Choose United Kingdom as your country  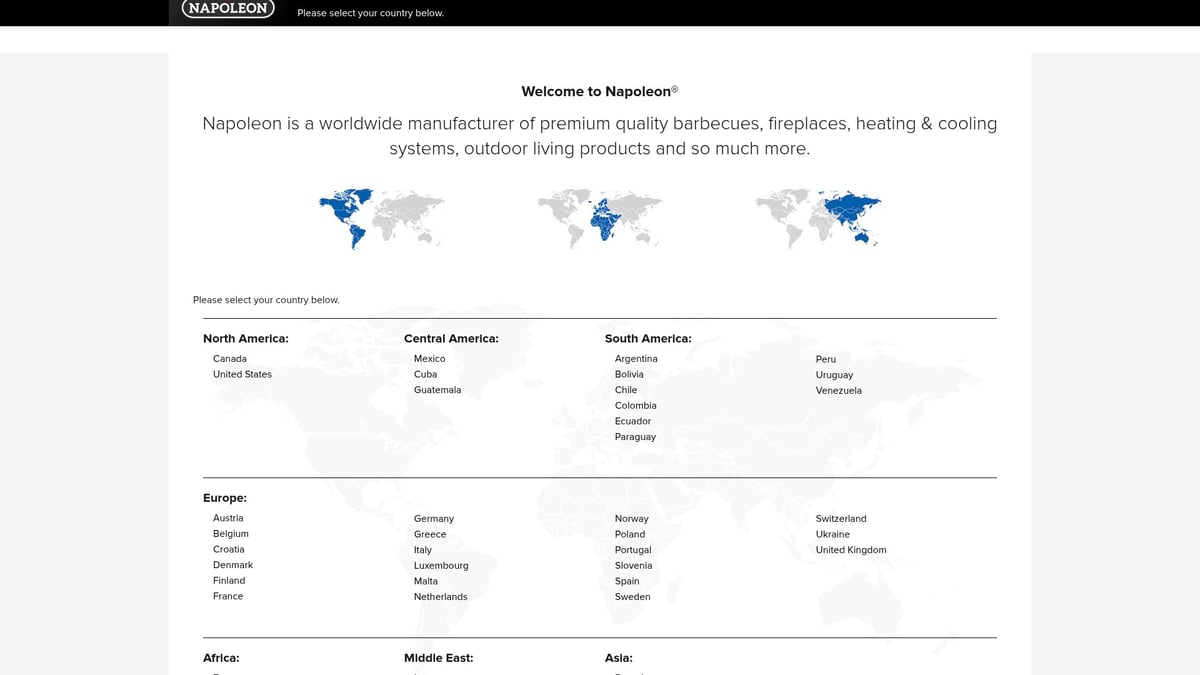(x=851, y=550)
